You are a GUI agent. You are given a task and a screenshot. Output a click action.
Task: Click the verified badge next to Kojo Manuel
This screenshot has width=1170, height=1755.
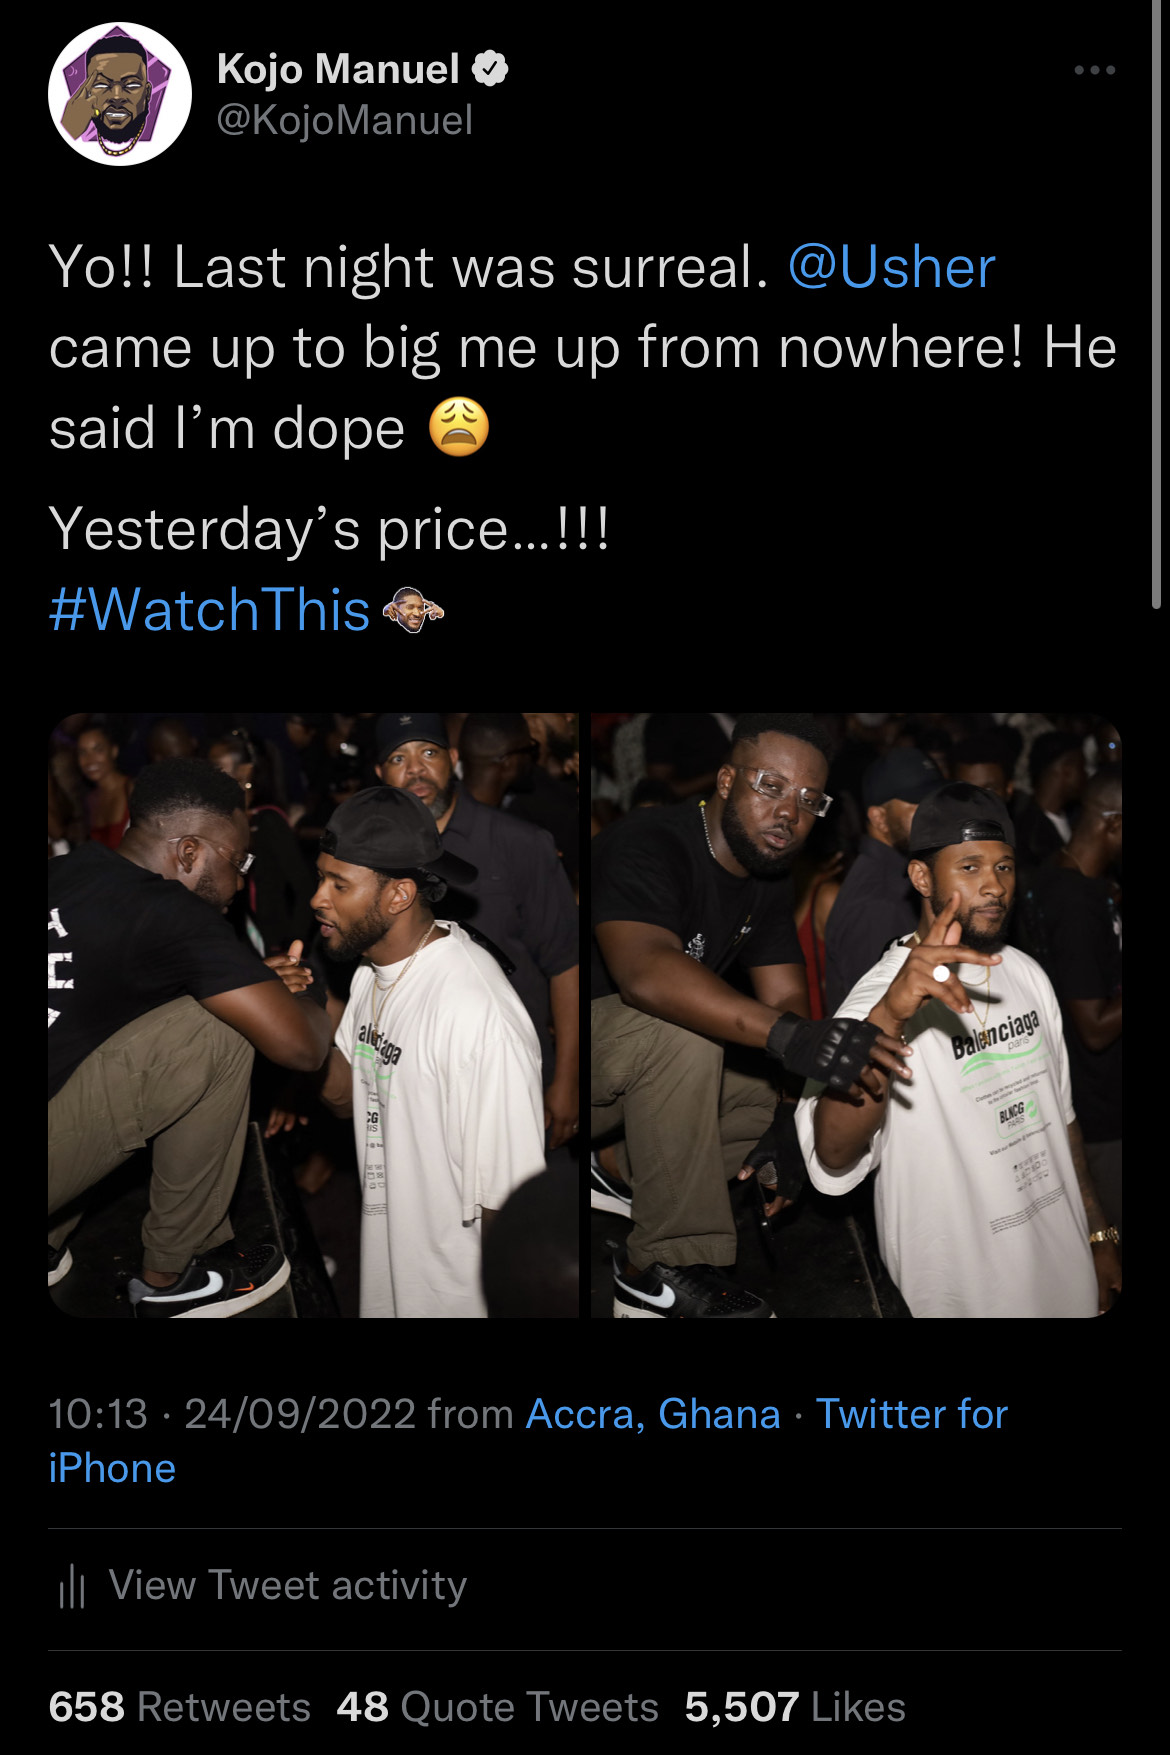(x=490, y=69)
